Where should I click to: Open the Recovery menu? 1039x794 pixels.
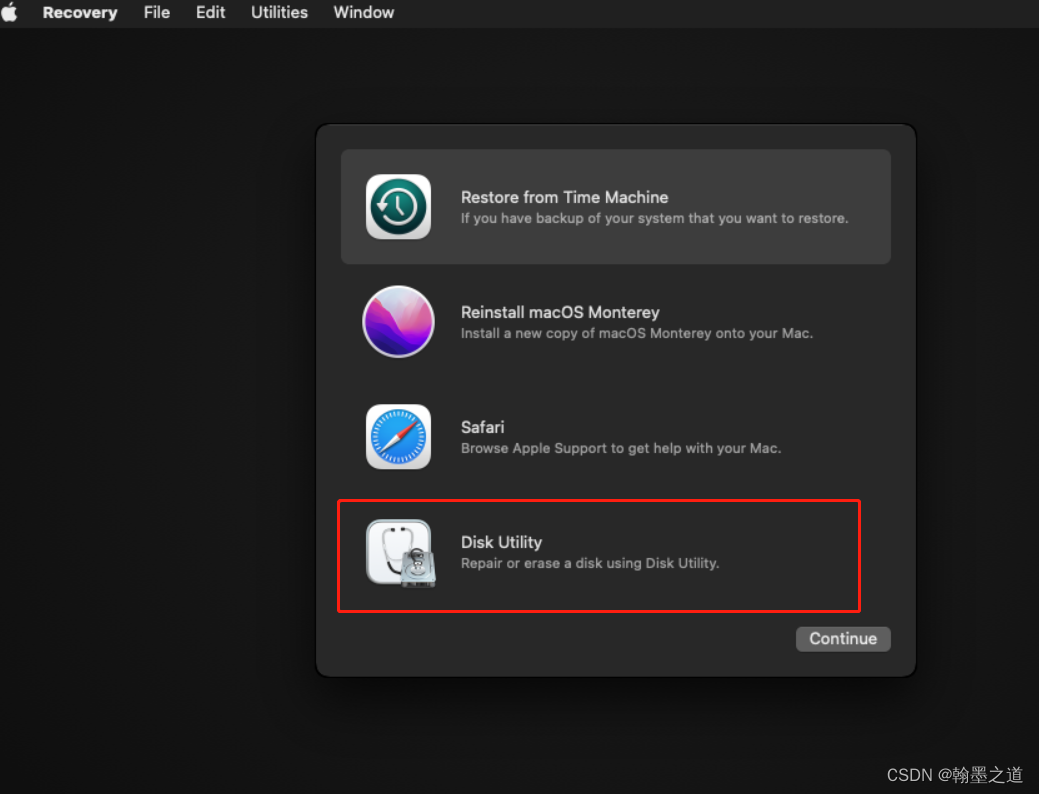80,13
